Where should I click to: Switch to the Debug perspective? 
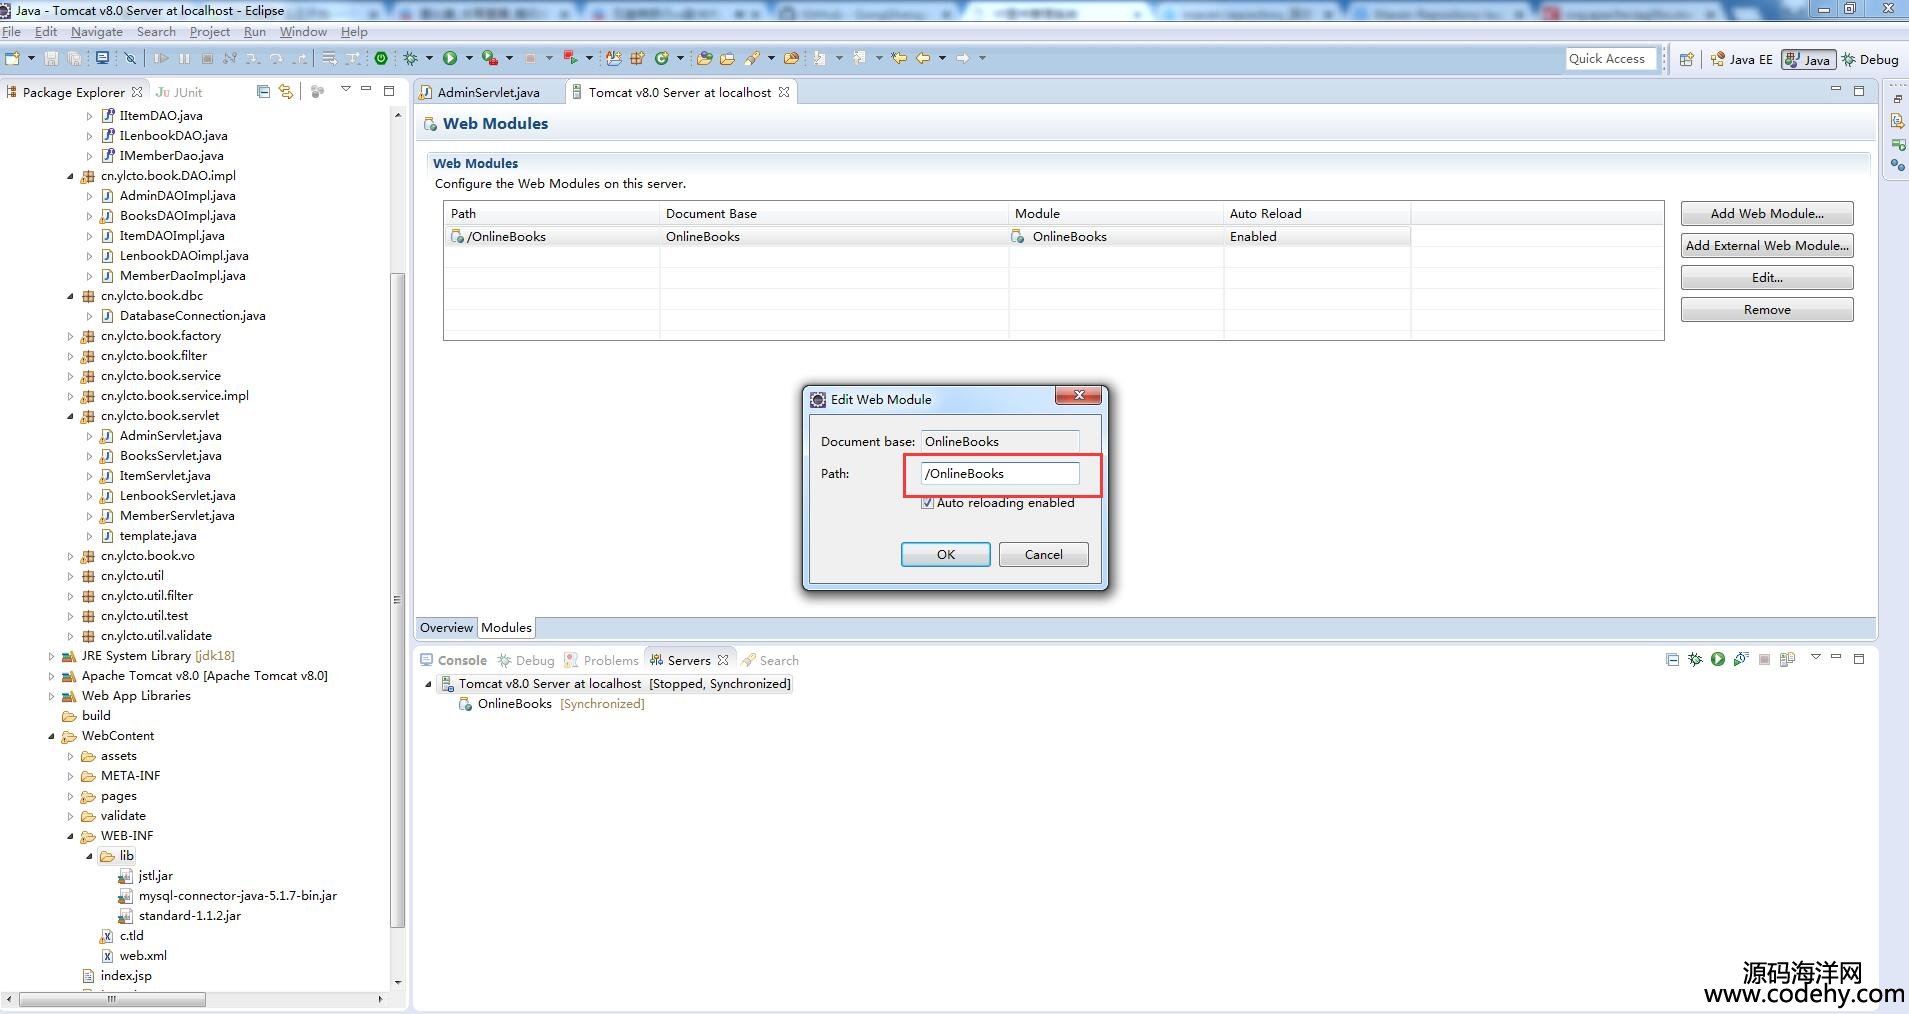click(1871, 59)
